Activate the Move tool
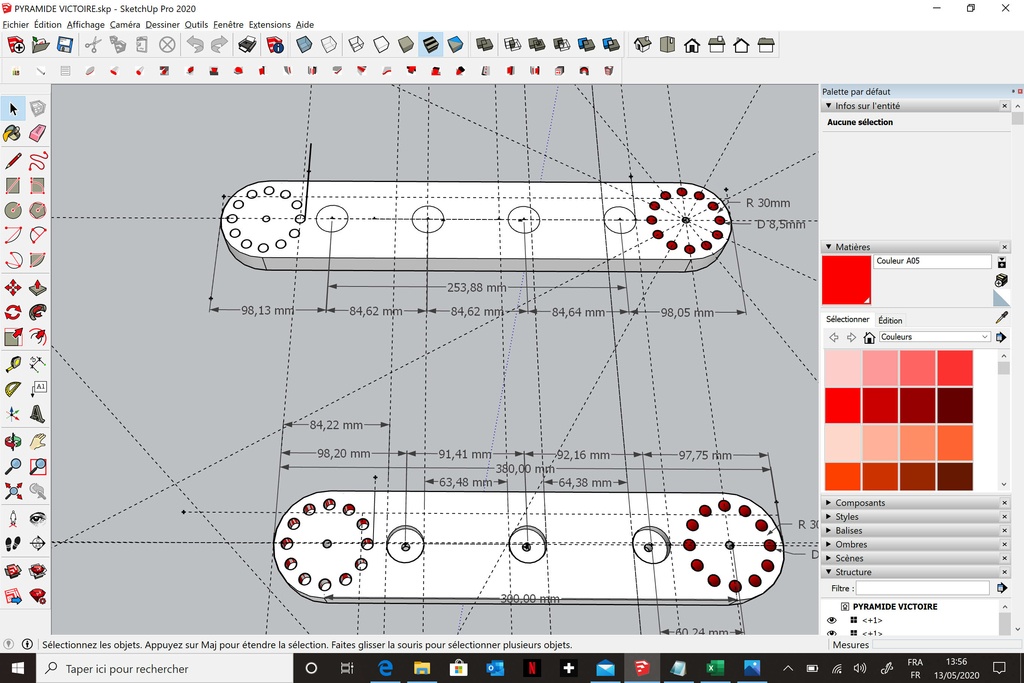Screen dimensions: 1024x683 [13, 287]
